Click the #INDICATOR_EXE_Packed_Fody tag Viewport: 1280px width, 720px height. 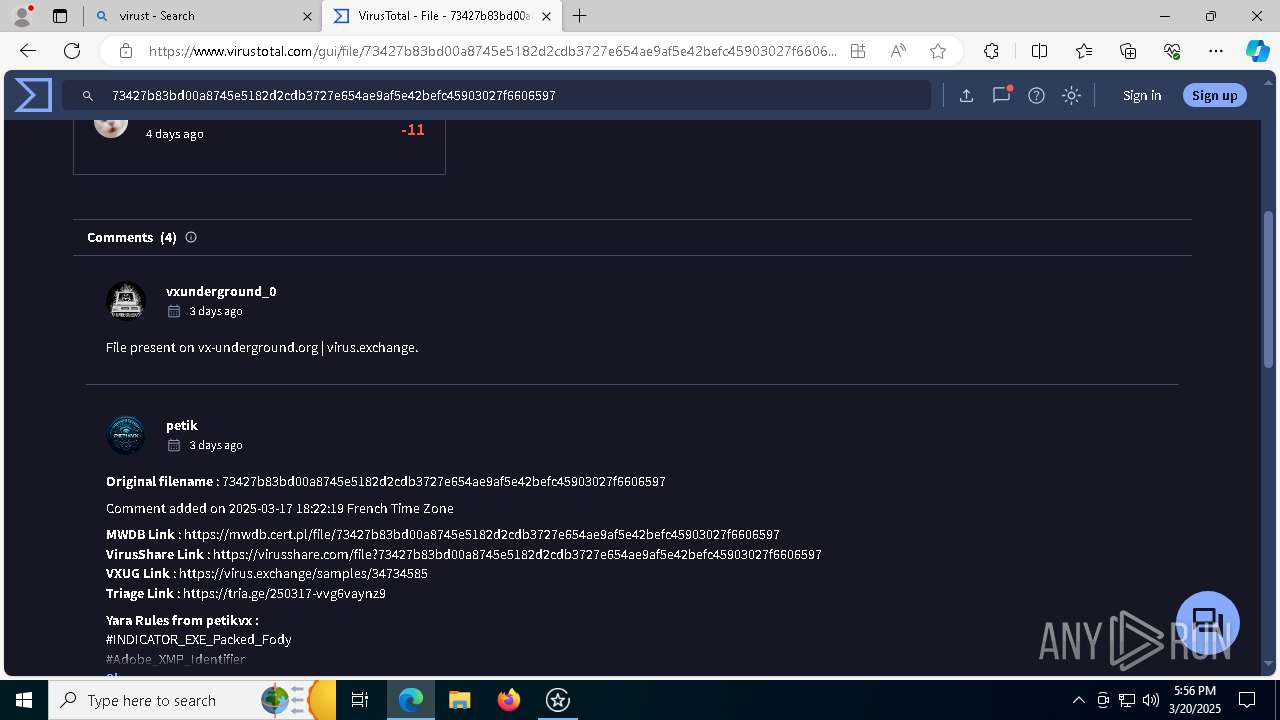[199, 639]
